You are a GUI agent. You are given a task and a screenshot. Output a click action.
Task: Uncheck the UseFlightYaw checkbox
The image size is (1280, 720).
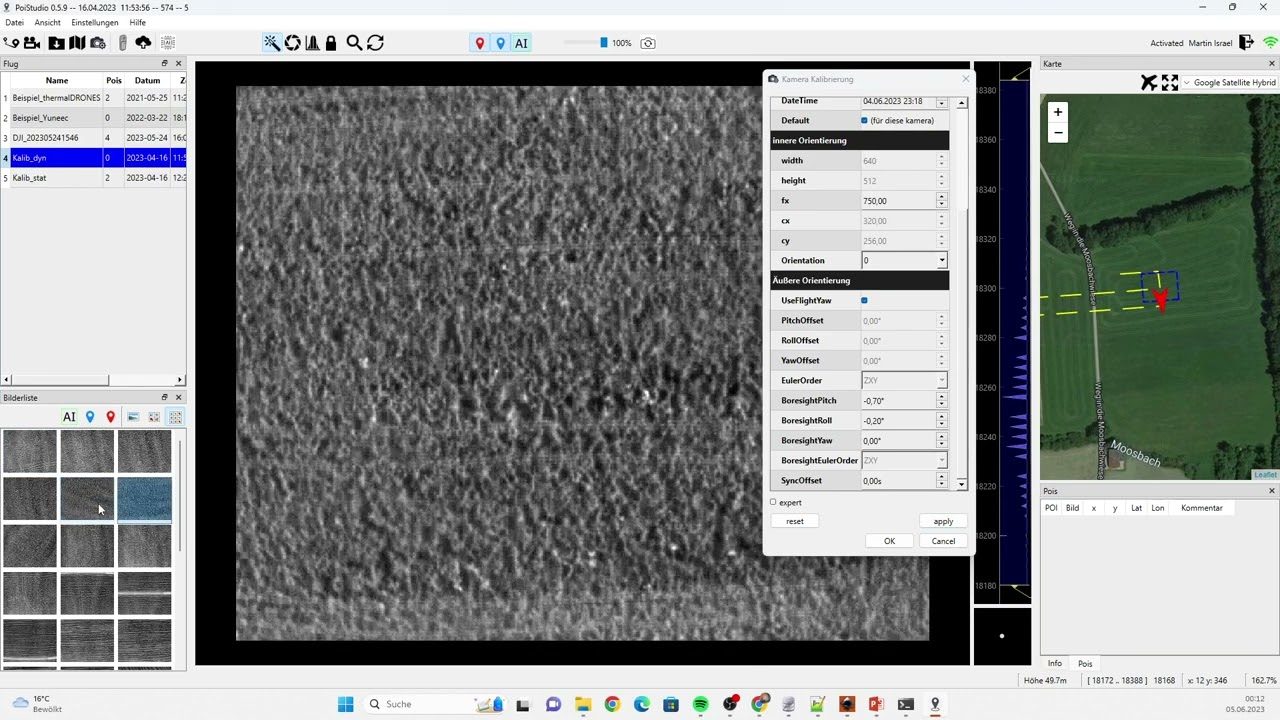[864, 300]
